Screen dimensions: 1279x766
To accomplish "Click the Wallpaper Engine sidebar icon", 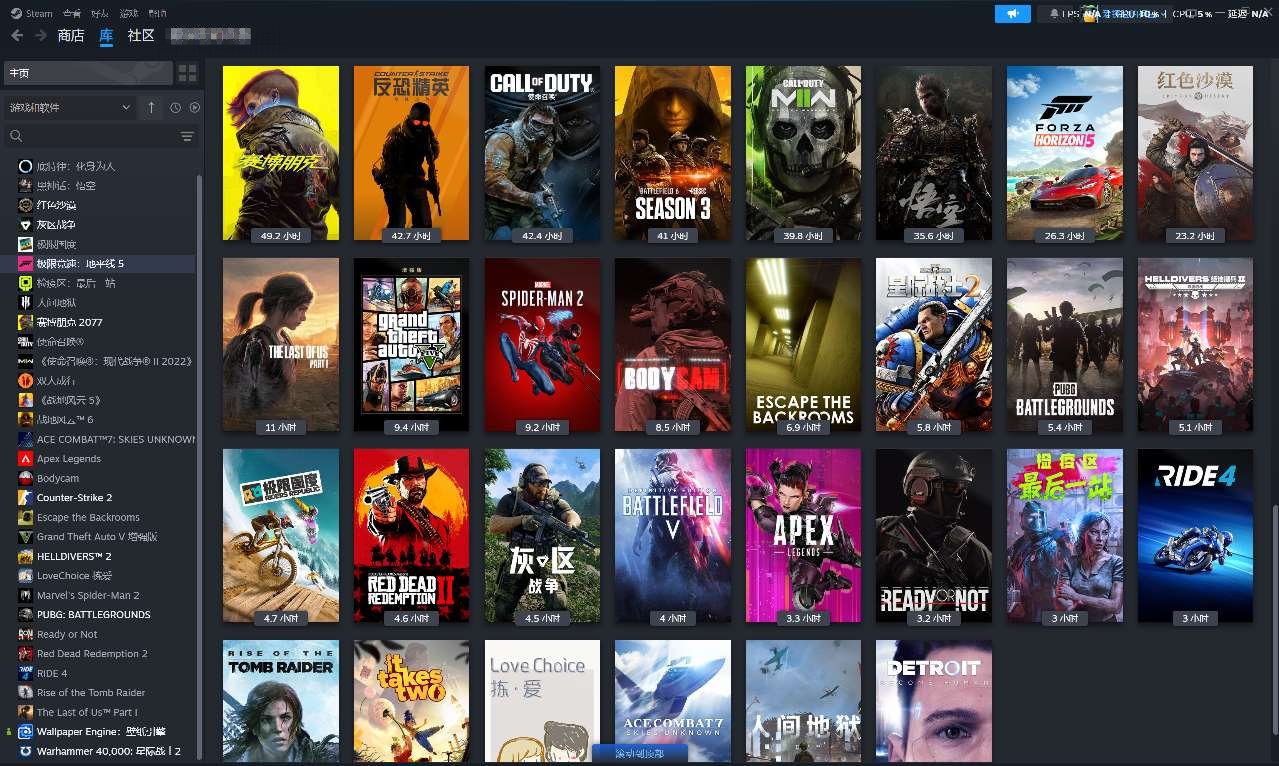I will (x=26, y=732).
